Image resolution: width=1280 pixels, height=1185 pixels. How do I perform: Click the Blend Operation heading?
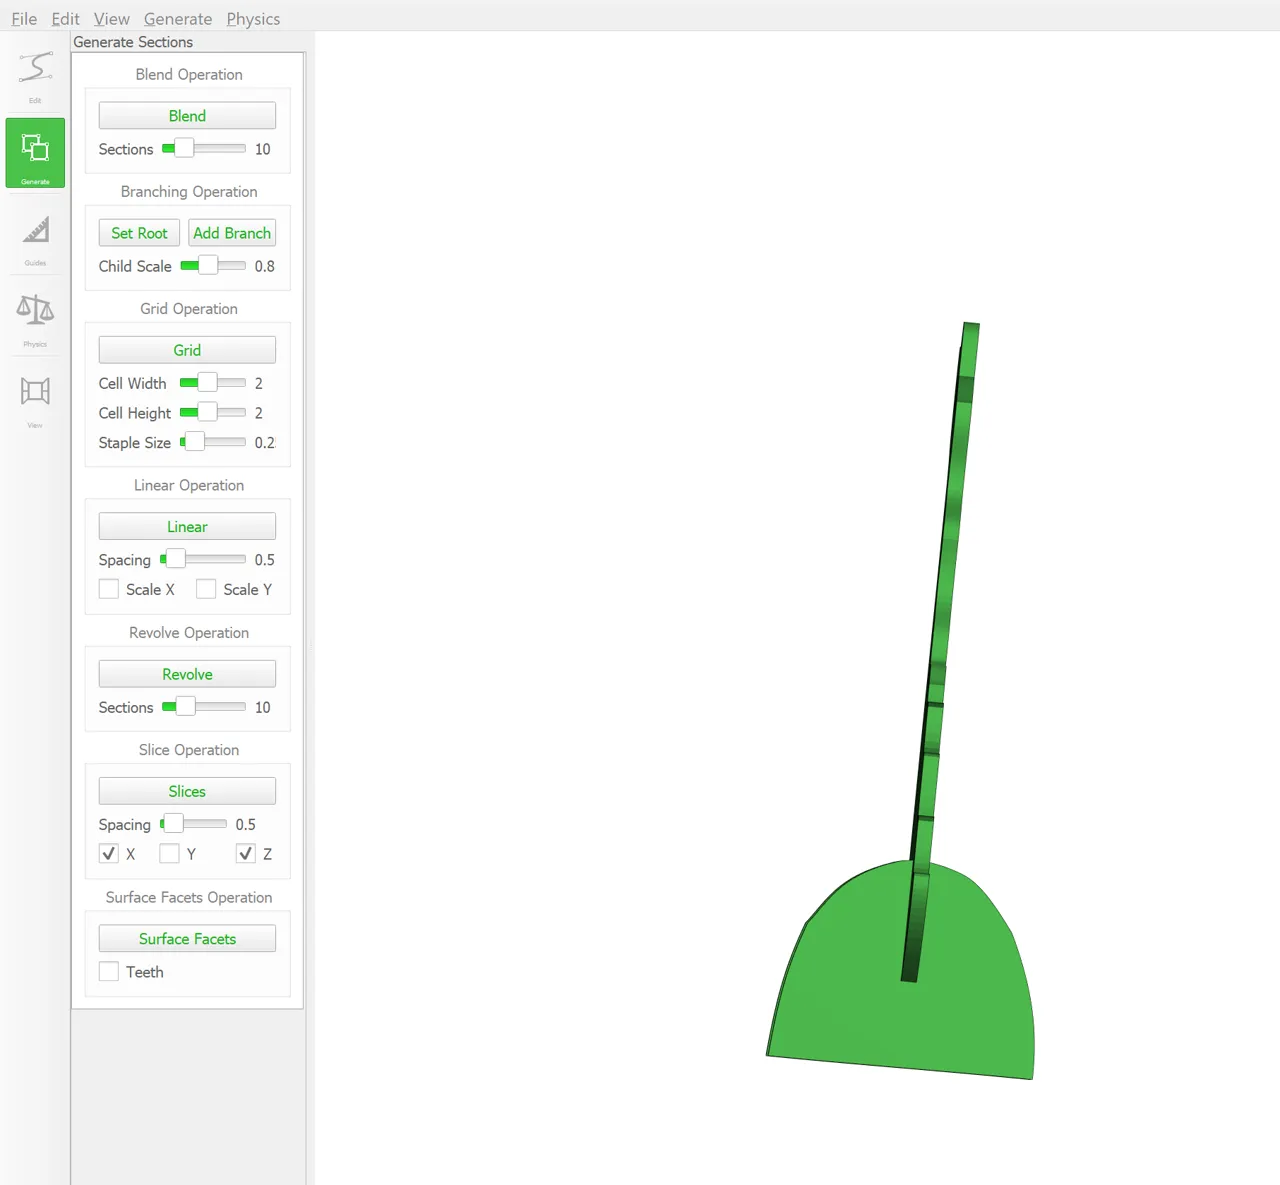click(x=189, y=75)
